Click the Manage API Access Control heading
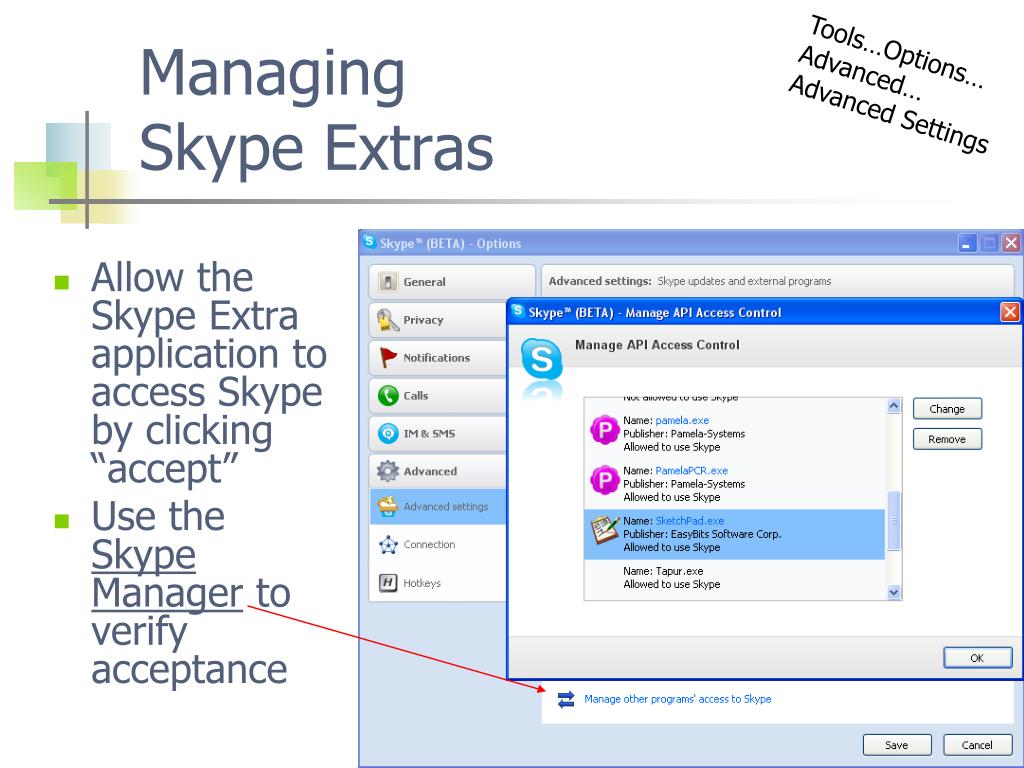1024x768 pixels. click(657, 345)
